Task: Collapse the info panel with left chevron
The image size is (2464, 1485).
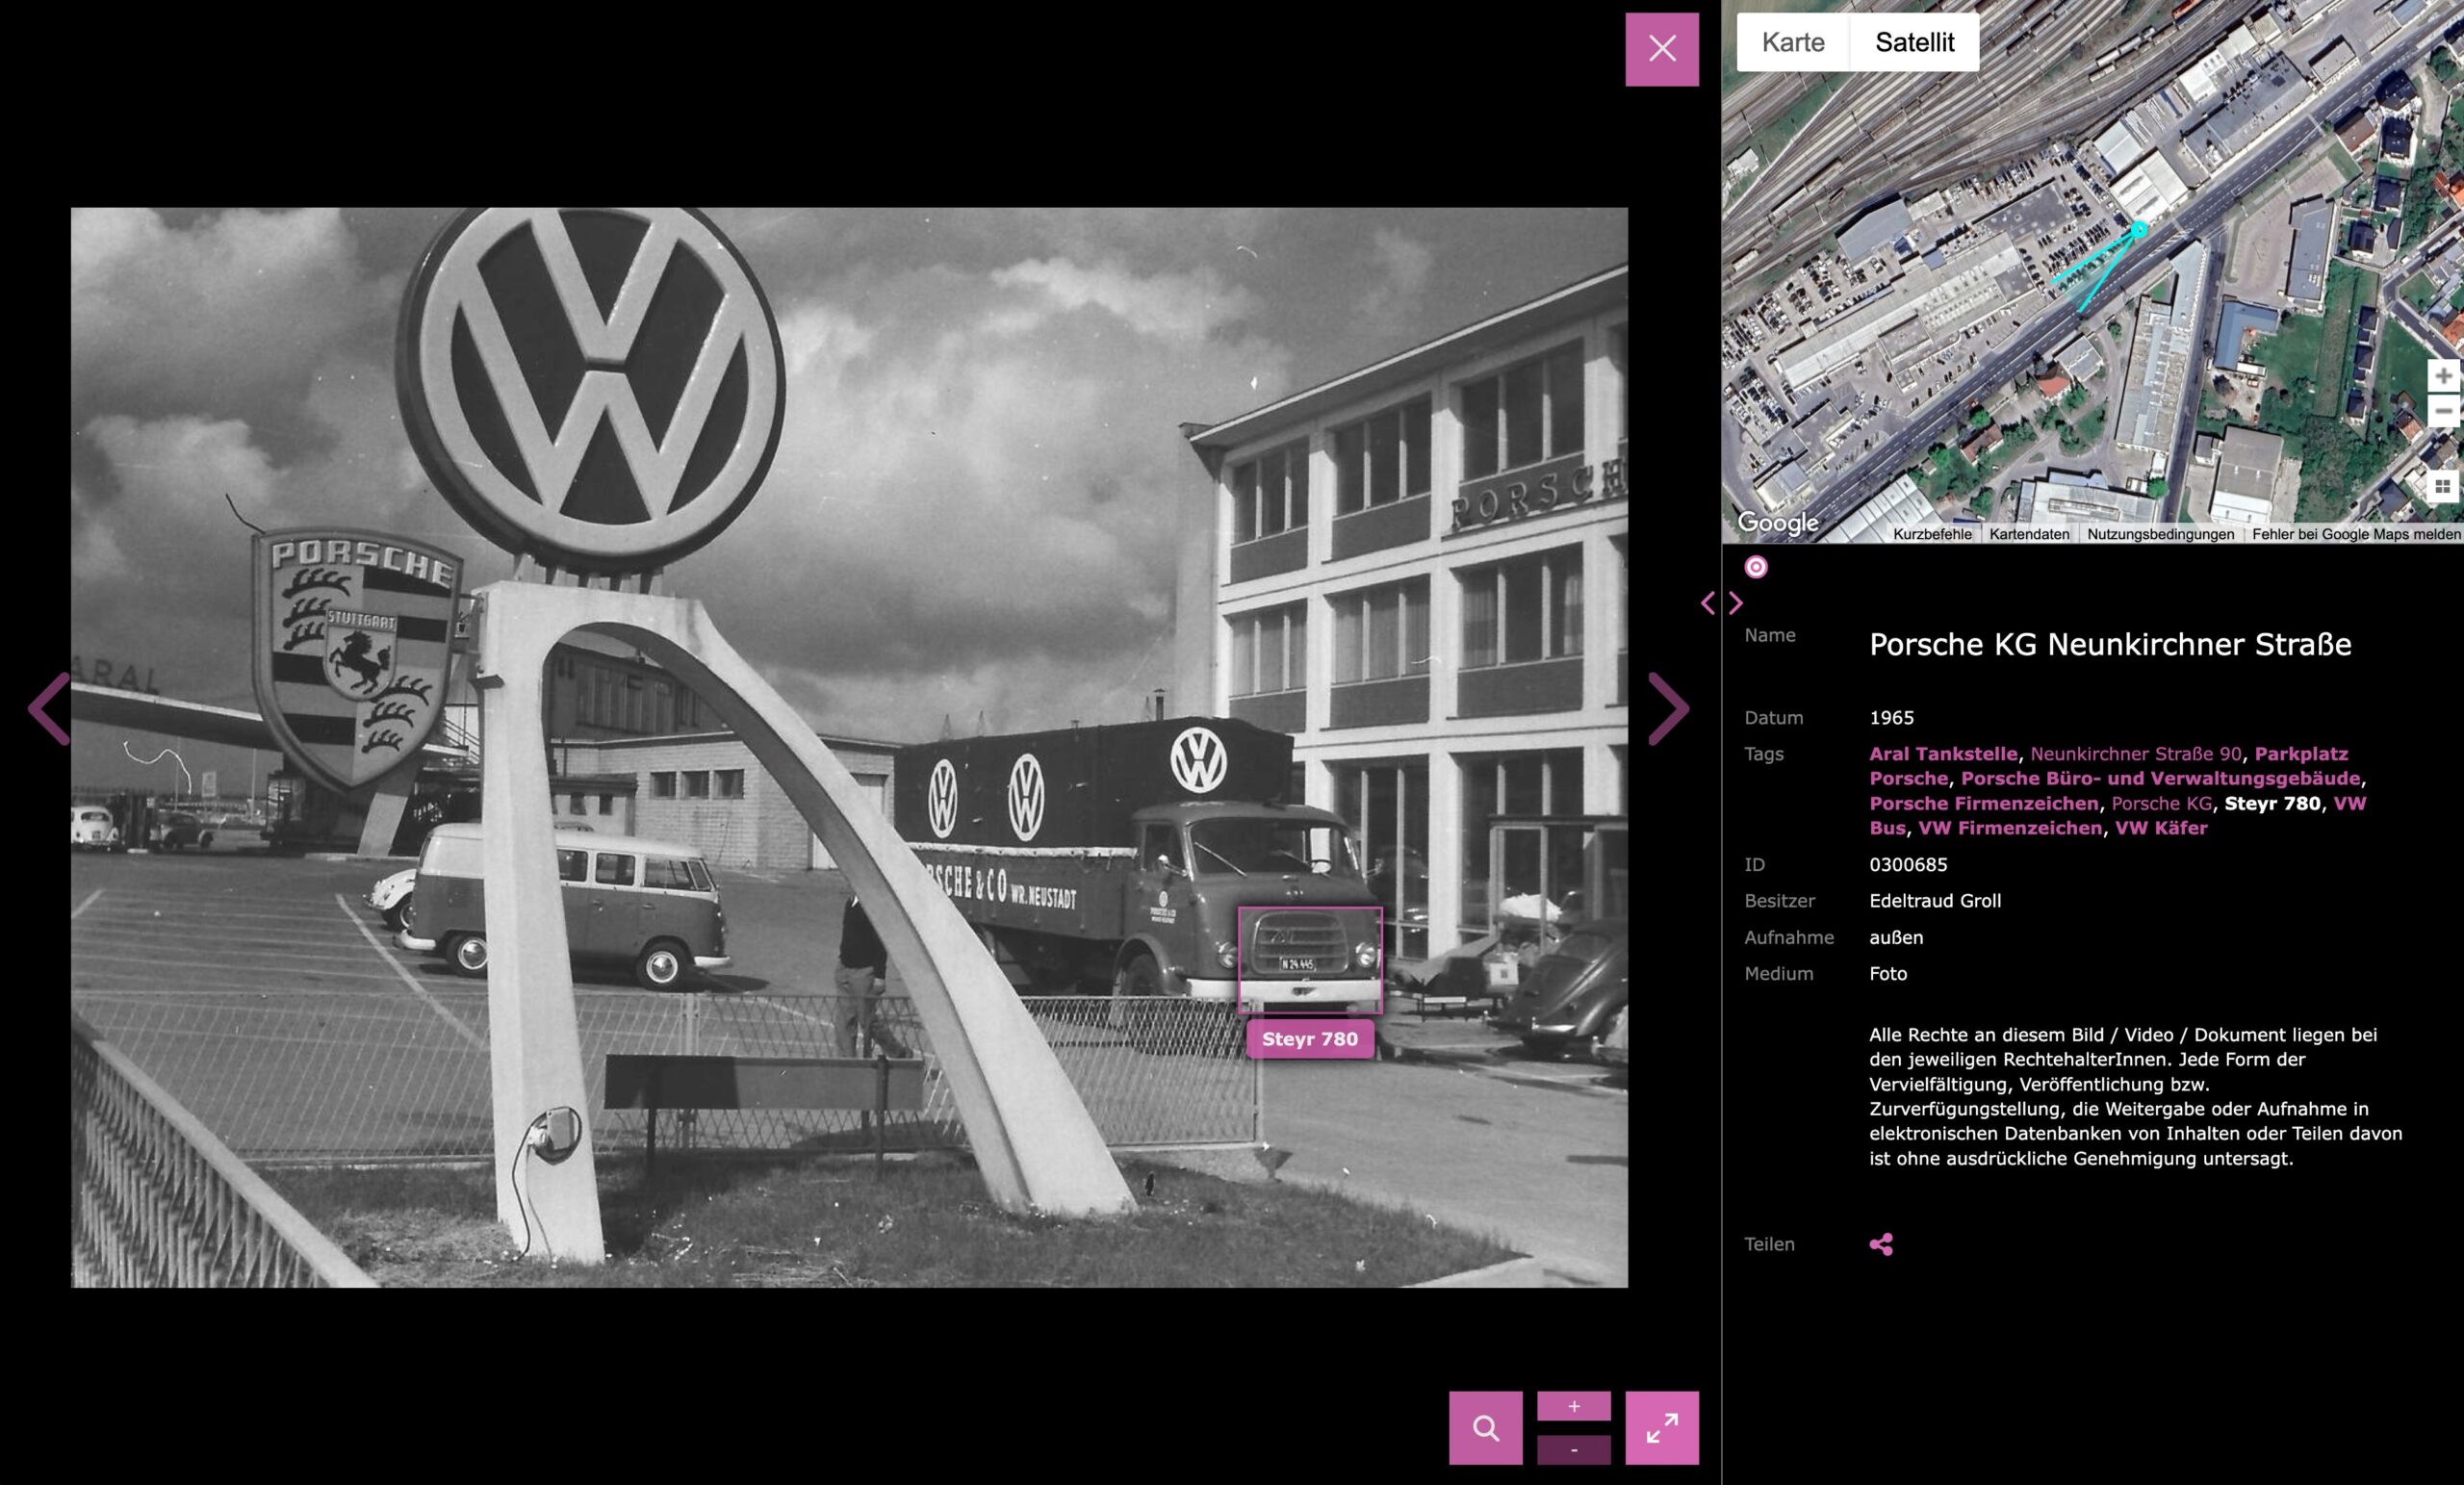Action: 1708,603
